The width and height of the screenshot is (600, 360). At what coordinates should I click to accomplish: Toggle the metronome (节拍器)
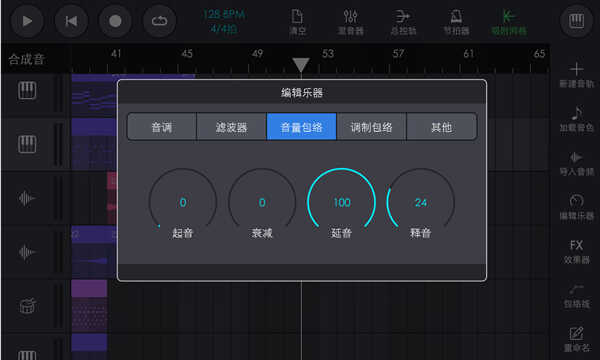[456, 22]
